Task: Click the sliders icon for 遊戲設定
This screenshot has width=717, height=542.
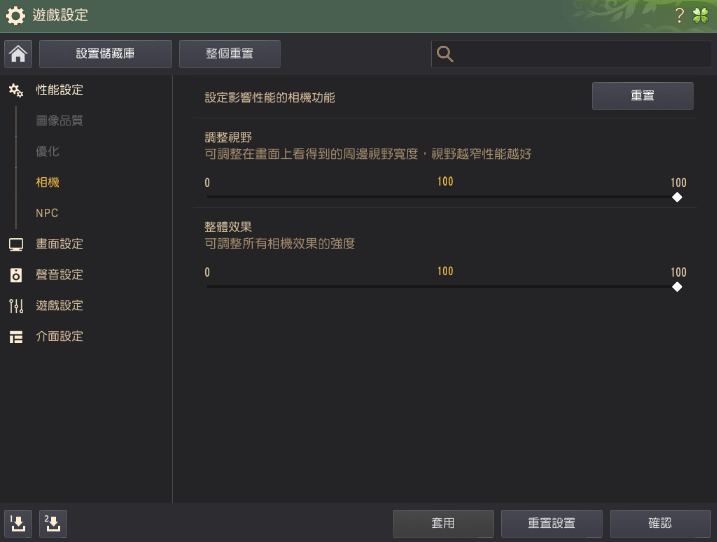Action: (x=16, y=306)
